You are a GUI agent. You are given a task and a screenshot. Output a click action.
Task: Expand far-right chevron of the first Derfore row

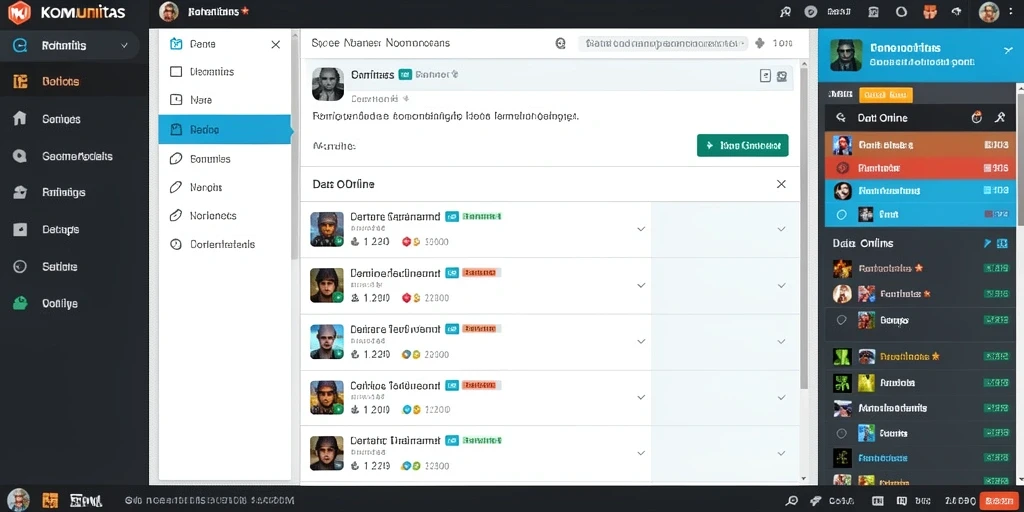(x=782, y=229)
